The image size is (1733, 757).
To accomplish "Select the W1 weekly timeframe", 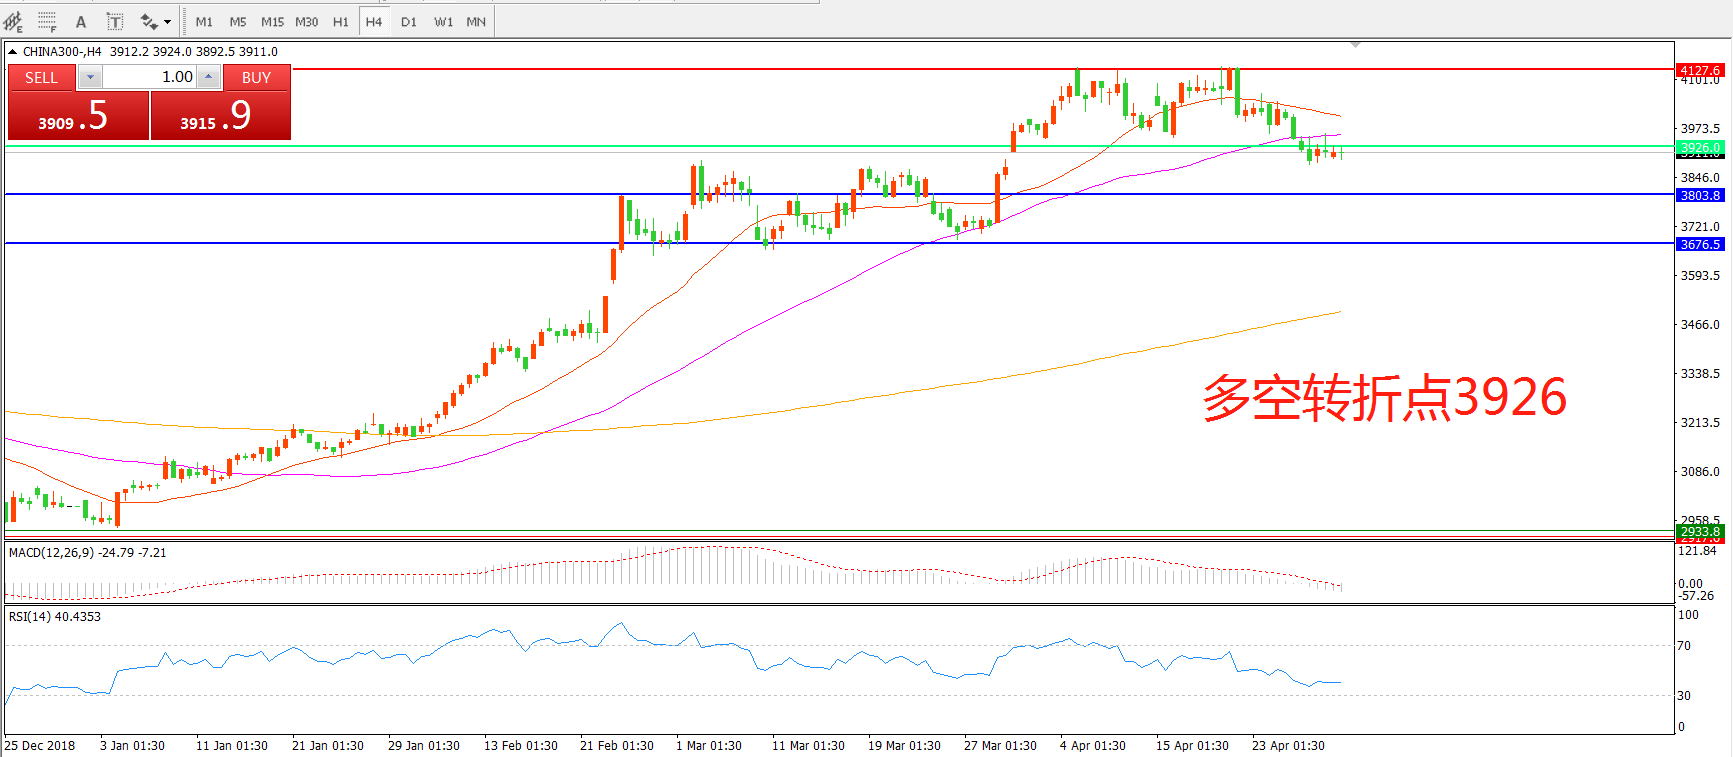I will [x=443, y=22].
